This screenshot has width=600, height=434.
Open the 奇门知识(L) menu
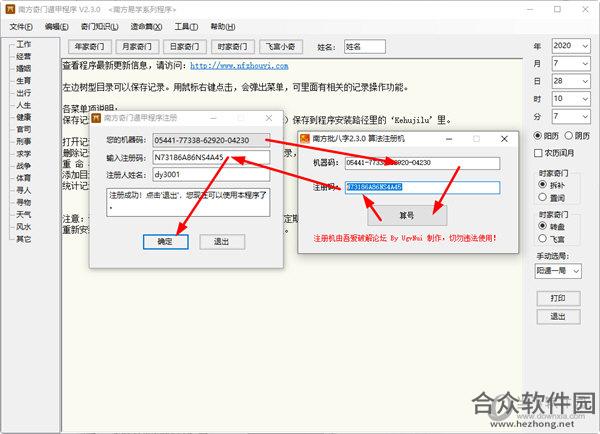[x=99, y=27]
